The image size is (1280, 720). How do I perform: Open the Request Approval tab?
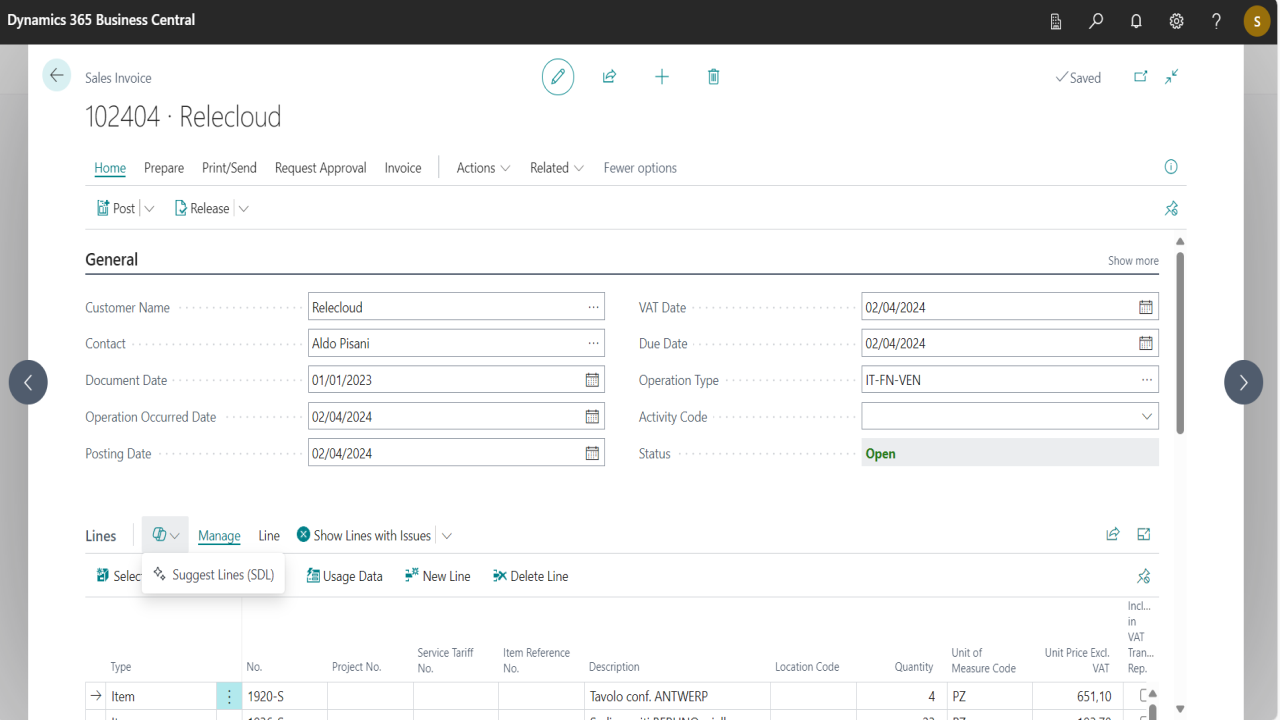click(x=320, y=168)
